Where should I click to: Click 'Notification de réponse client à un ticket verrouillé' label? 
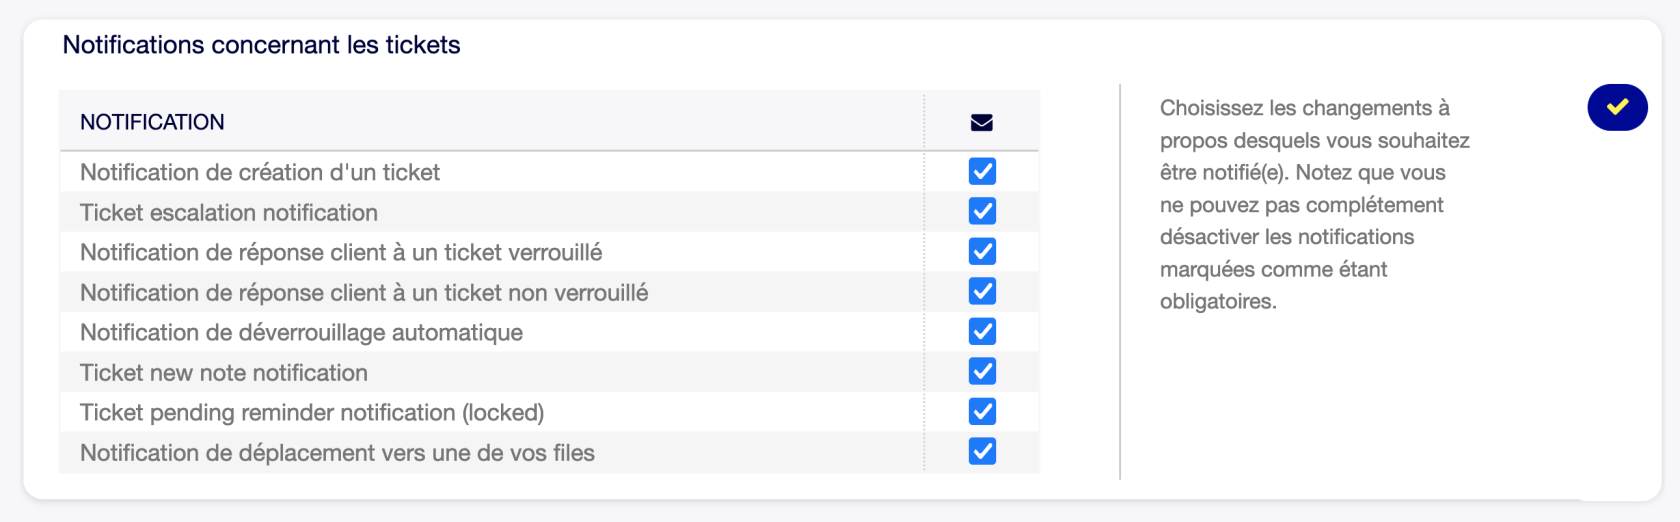click(341, 253)
